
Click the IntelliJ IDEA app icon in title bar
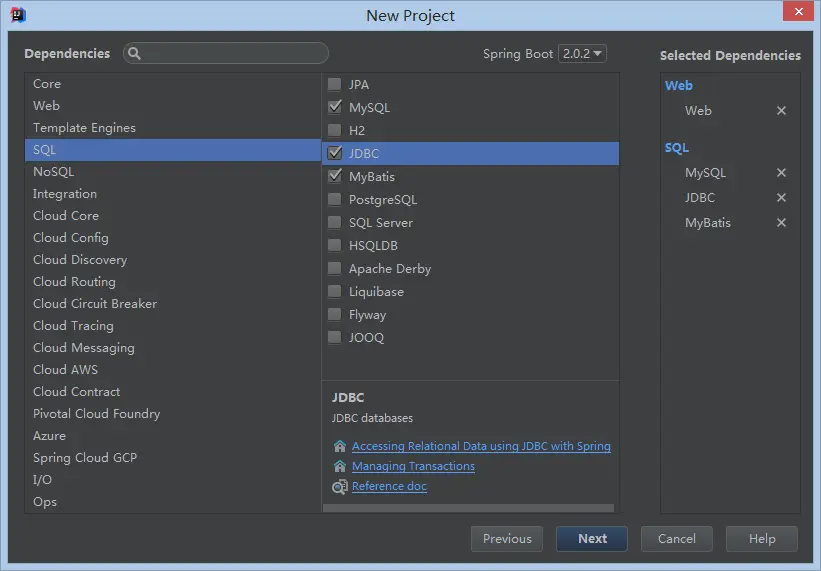(x=18, y=15)
